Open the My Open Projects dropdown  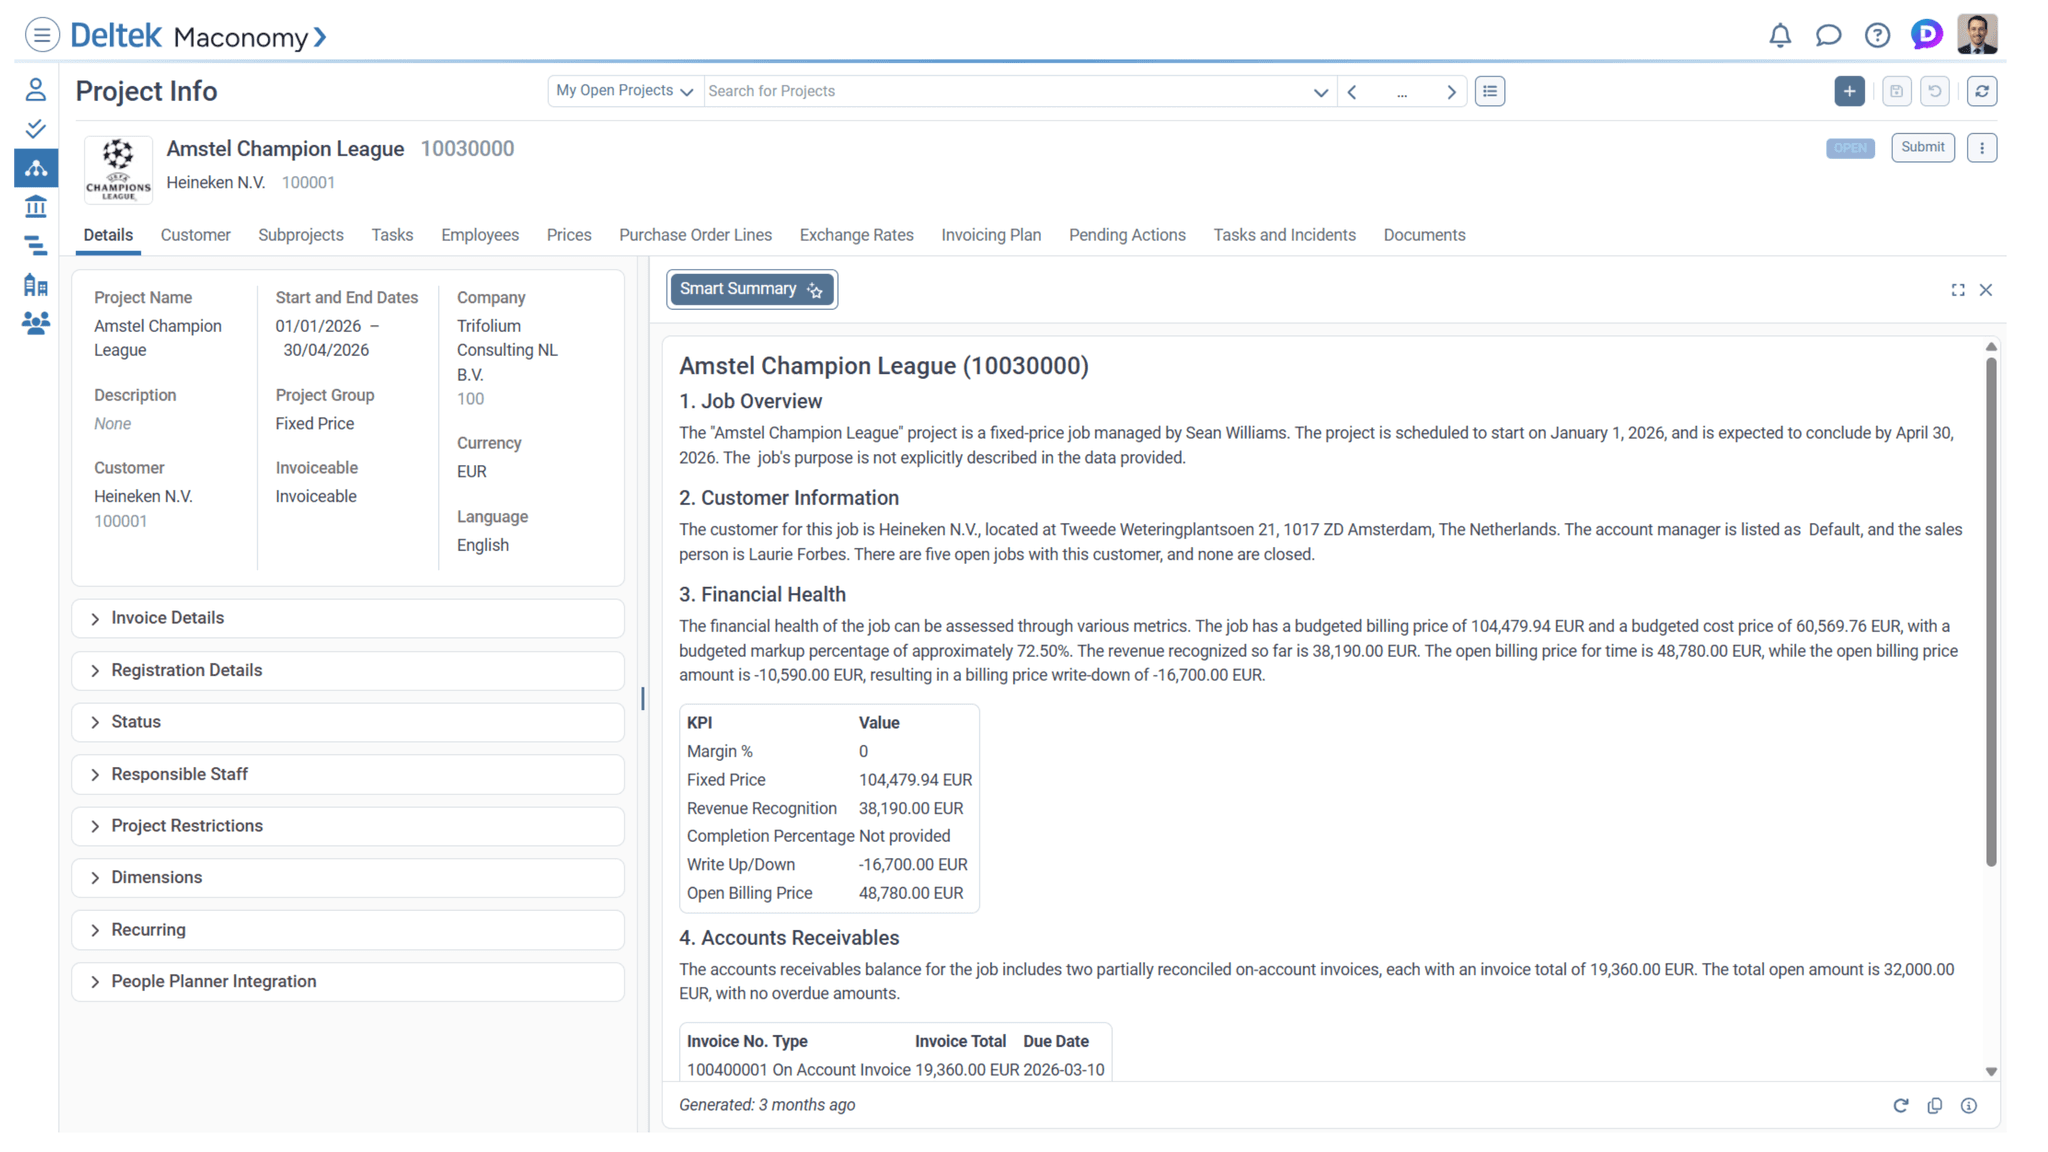[x=625, y=91]
